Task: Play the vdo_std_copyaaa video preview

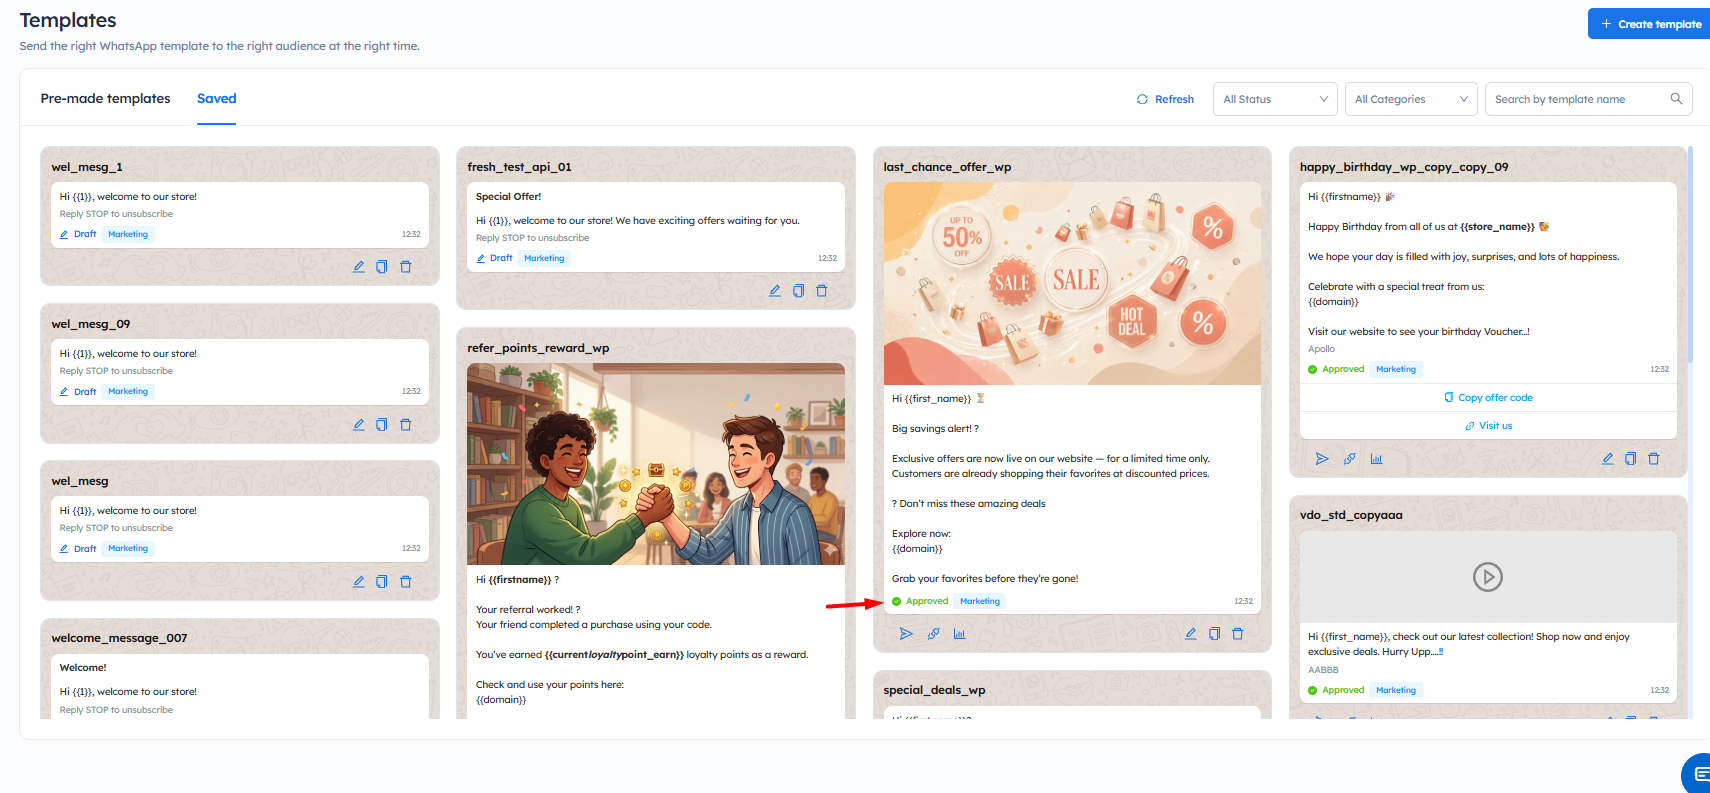Action: tap(1487, 577)
